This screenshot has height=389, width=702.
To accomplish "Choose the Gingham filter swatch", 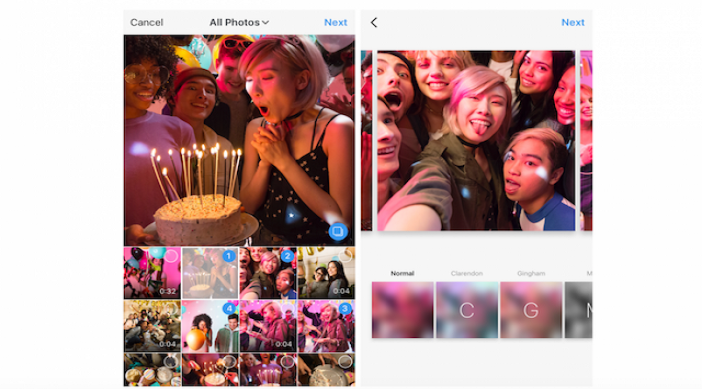I will click(x=531, y=309).
